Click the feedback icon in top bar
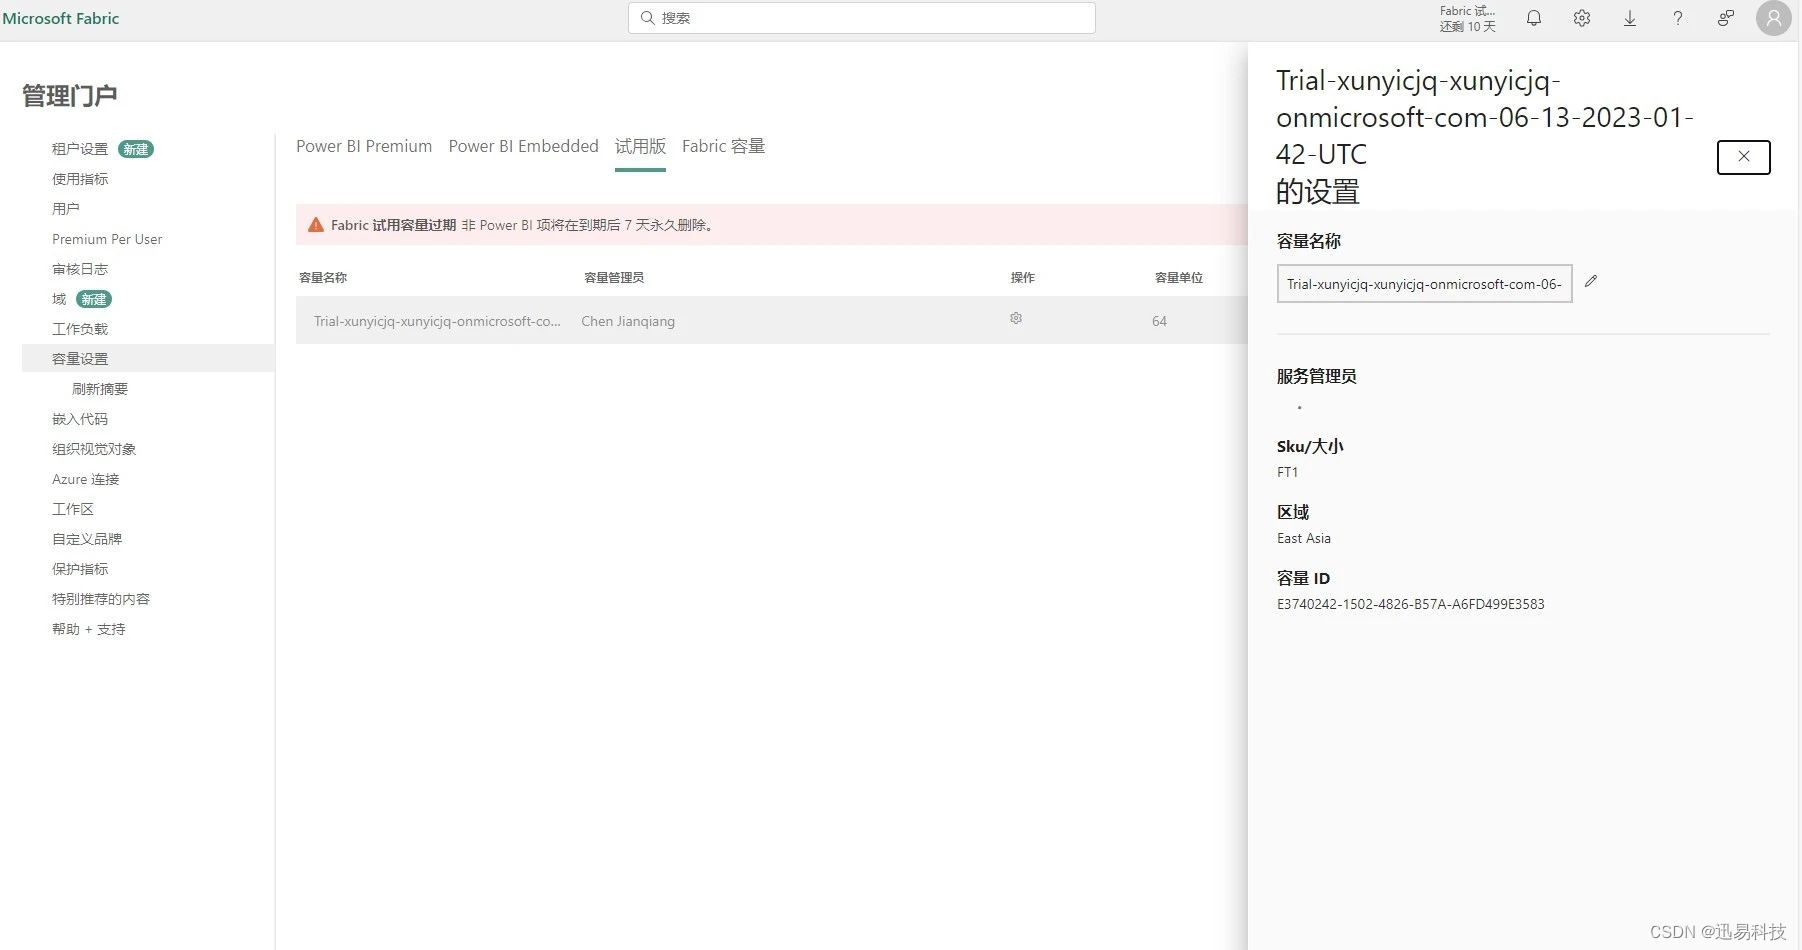 tap(1725, 18)
